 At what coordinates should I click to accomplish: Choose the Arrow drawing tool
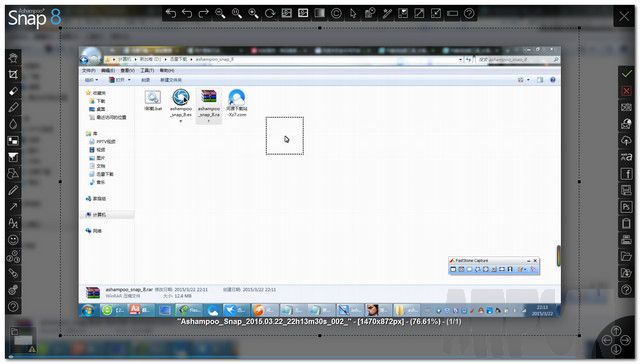click(x=13, y=206)
